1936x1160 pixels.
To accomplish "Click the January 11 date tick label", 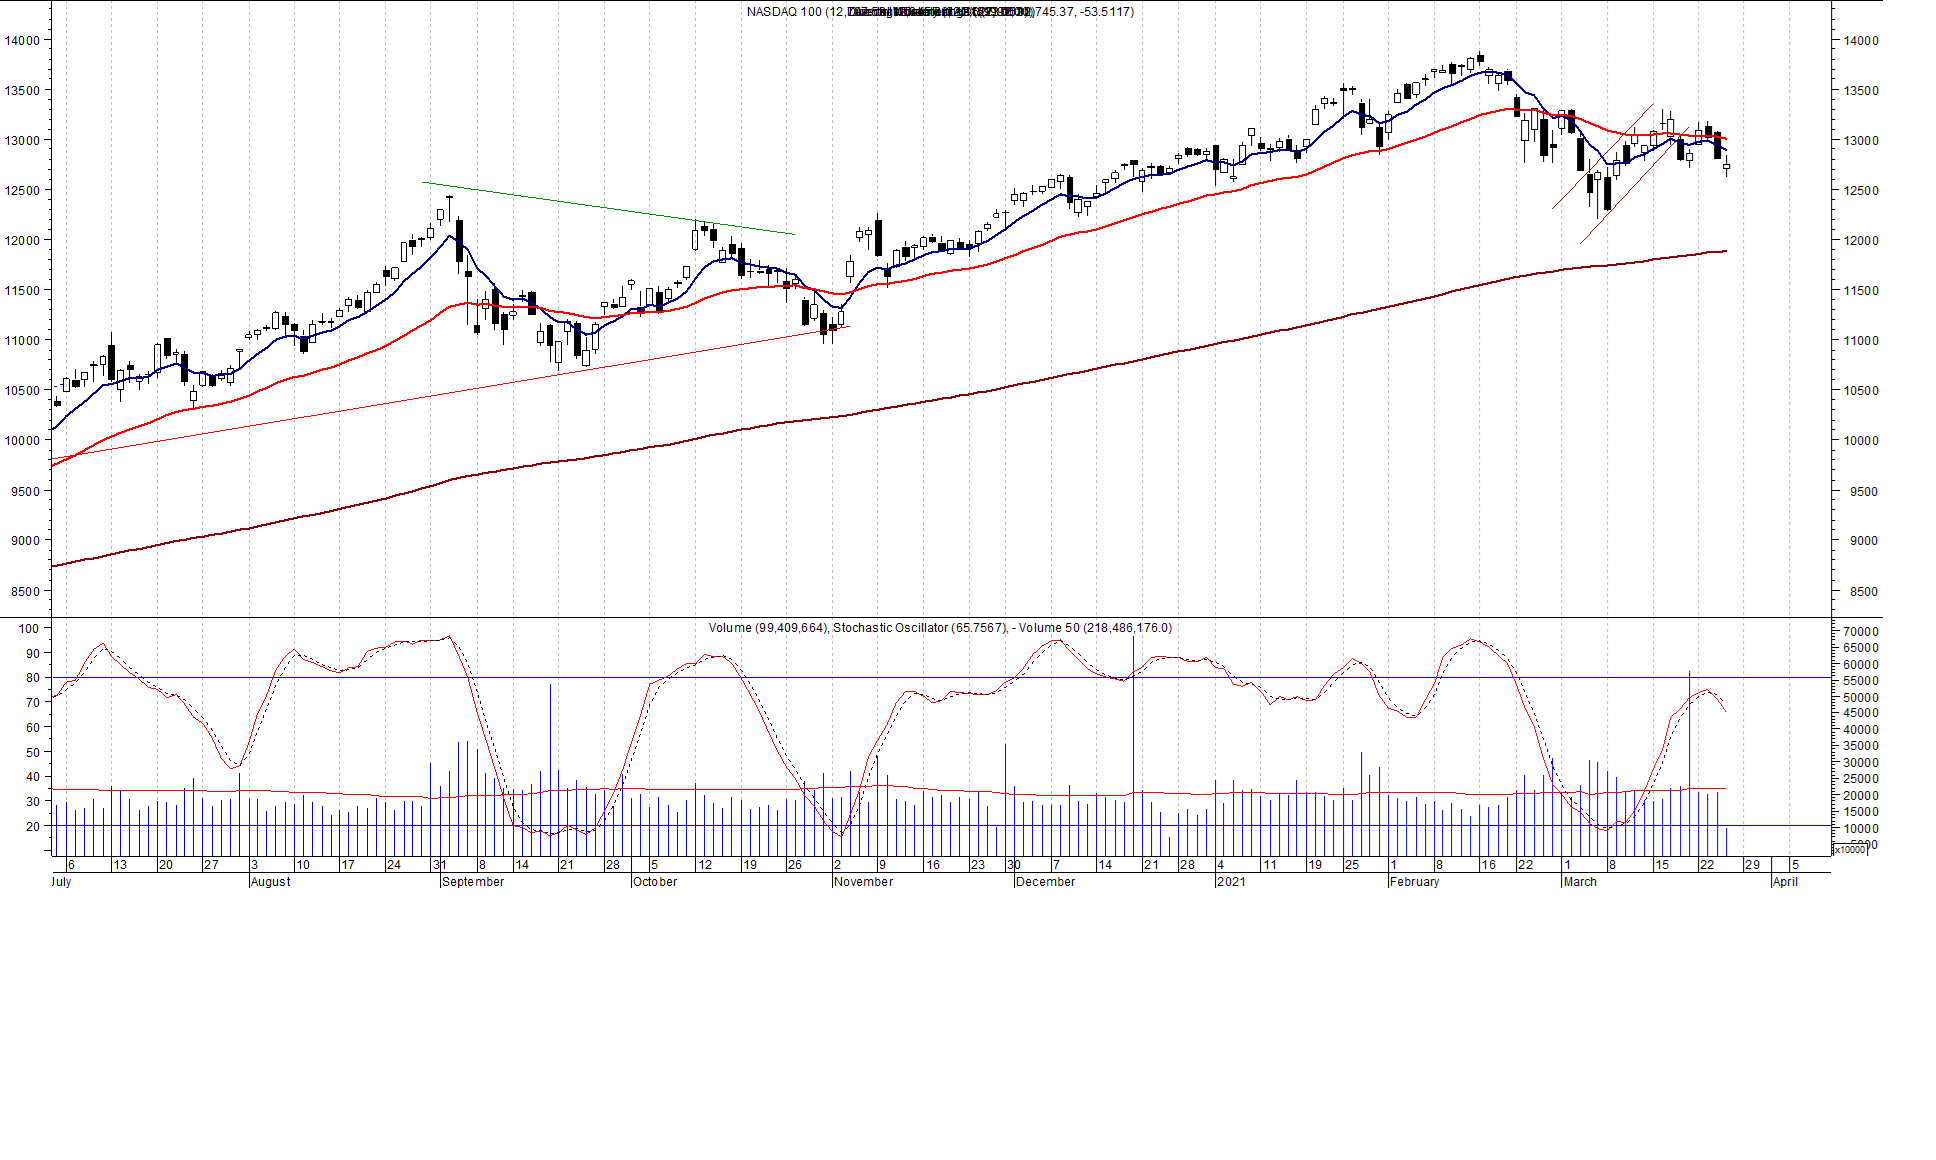I will (1270, 865).
